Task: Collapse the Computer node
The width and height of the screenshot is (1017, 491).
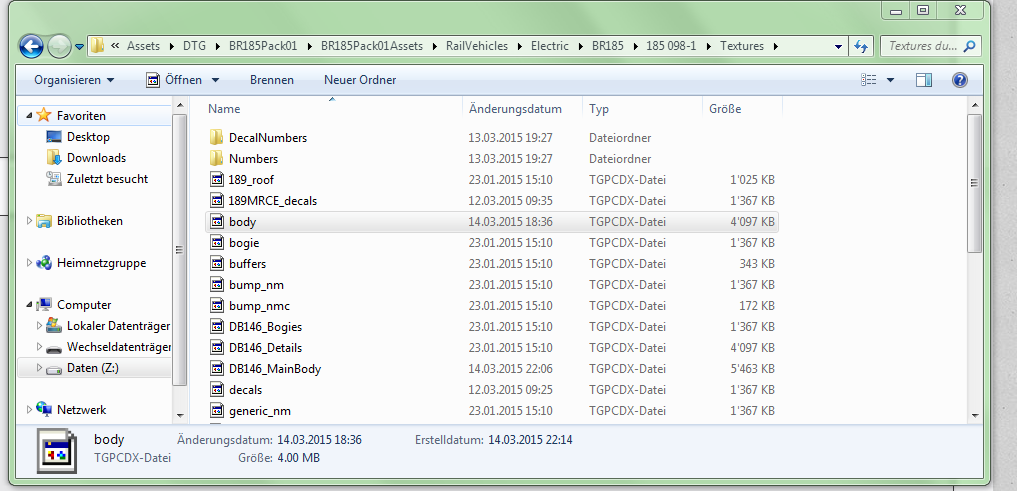Action: click(29, 305)
